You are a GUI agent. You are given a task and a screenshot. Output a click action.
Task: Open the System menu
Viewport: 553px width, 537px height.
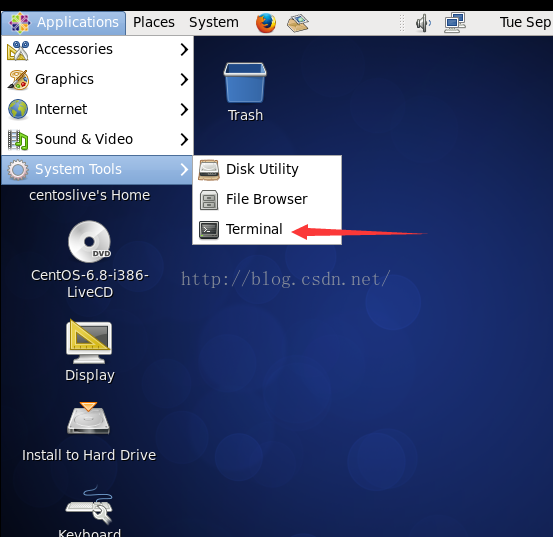click(x=214, y=23)
